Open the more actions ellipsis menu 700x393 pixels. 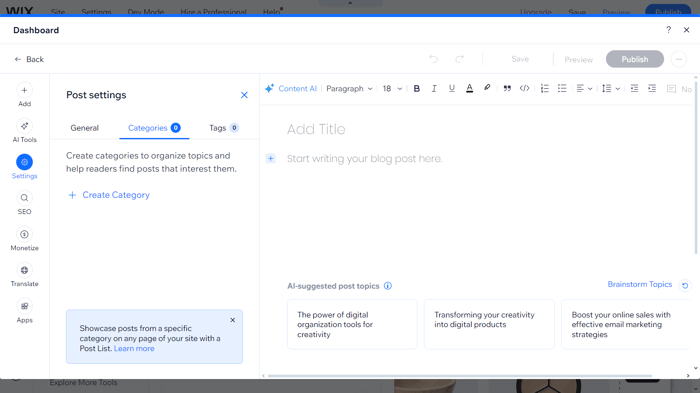tap(679, 59)
